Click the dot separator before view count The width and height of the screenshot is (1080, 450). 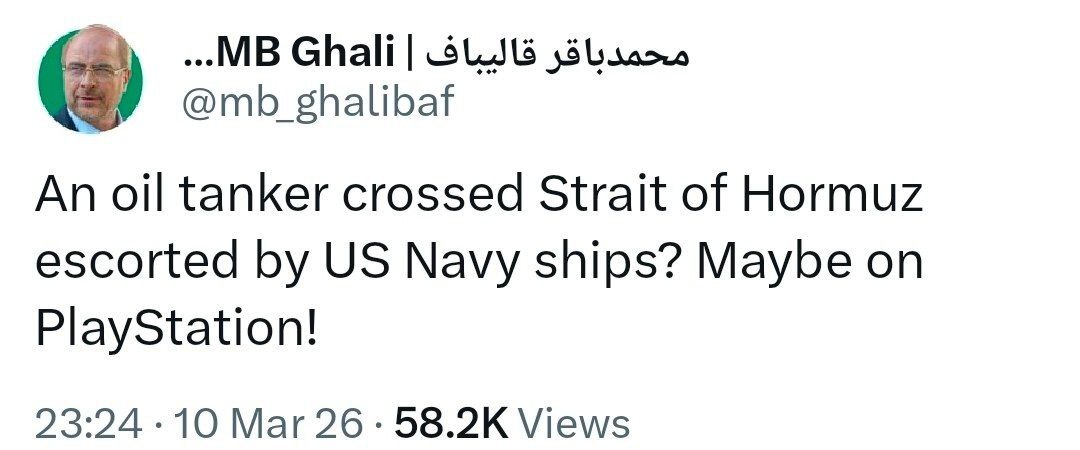tap(380, 423)
